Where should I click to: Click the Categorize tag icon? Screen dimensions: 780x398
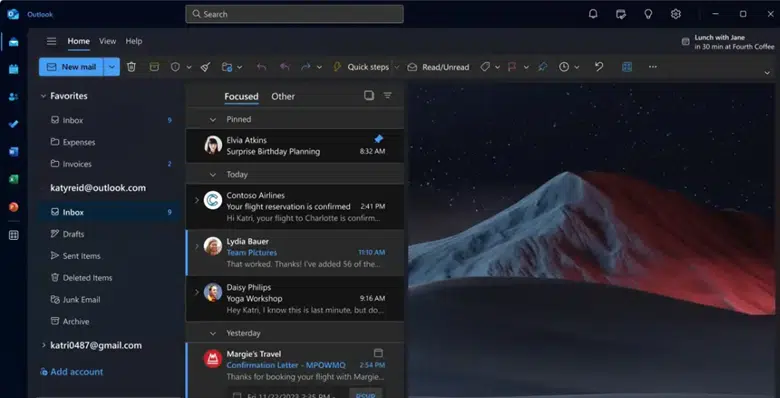coord(485,67)
